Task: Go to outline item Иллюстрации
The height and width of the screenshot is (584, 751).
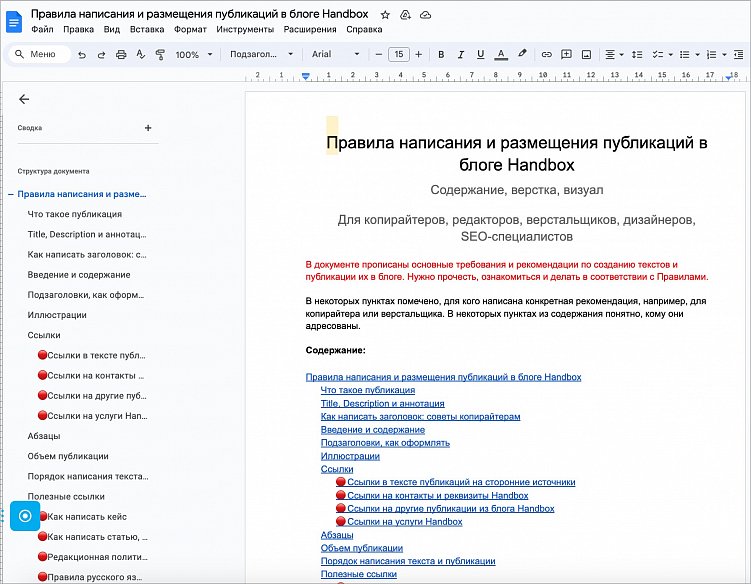Action: point(57,315)
